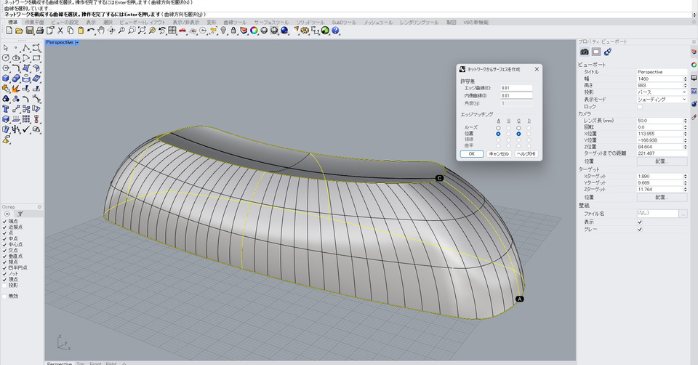Click the Print icon in toolbar

coord(40,31)
